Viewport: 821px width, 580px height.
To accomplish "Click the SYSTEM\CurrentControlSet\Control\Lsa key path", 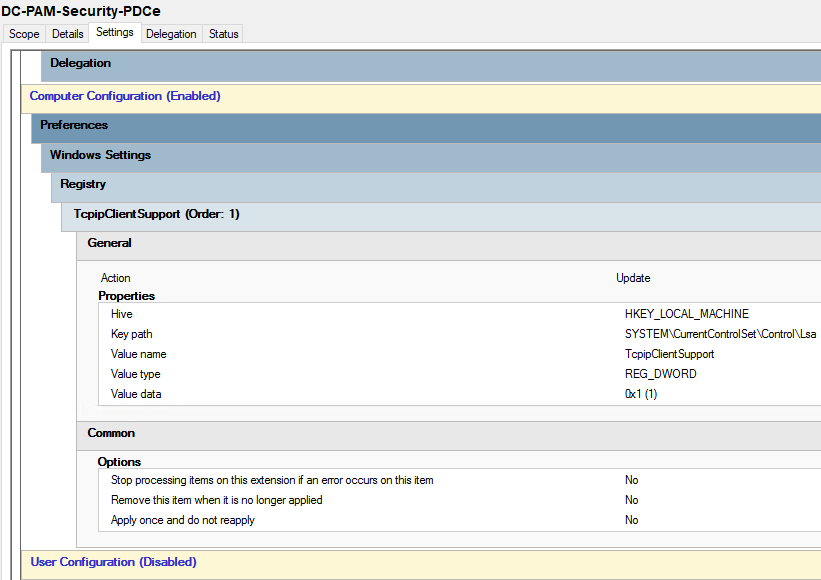I will (720, 334).
